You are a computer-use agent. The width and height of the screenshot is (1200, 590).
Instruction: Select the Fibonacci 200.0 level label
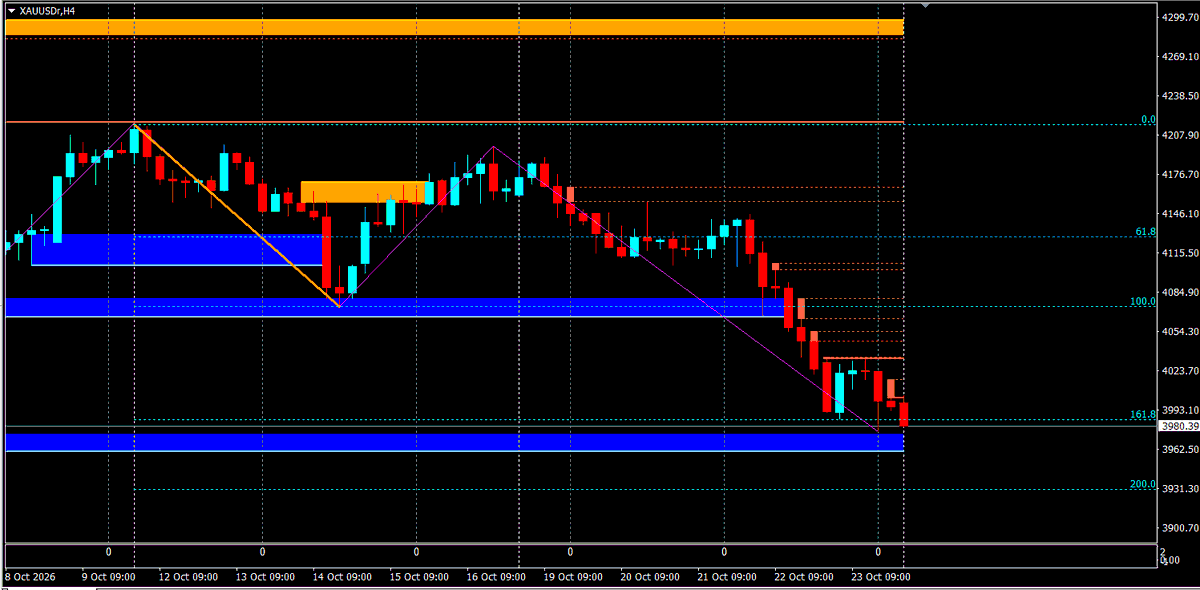(1143, 484)
